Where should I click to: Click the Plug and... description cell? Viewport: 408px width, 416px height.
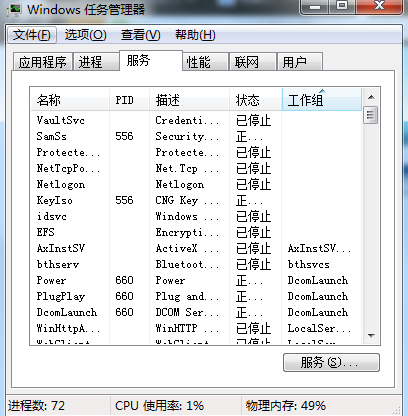pos(187,296)
